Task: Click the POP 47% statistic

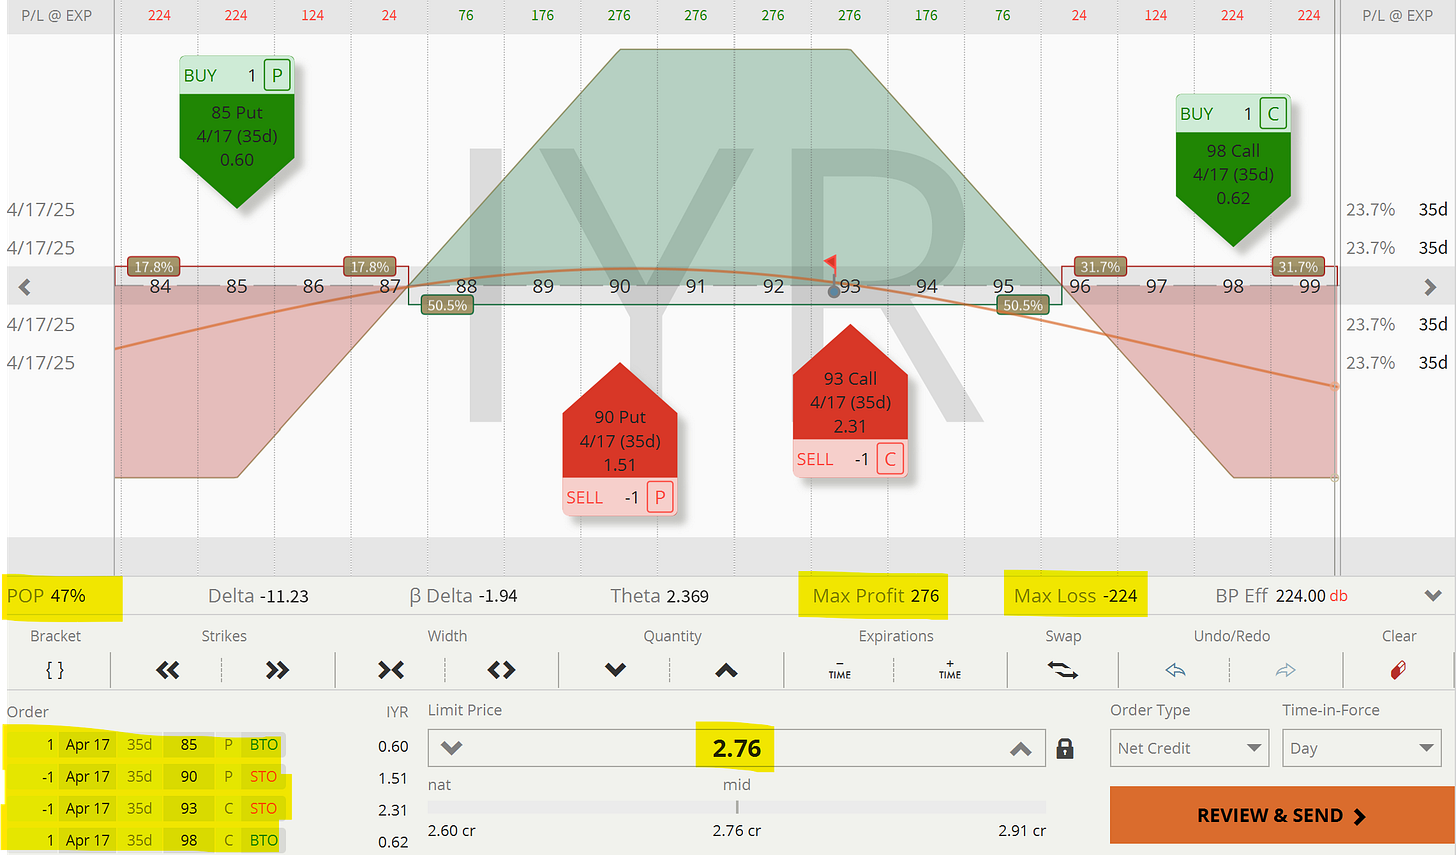Action: pos(46,596)
